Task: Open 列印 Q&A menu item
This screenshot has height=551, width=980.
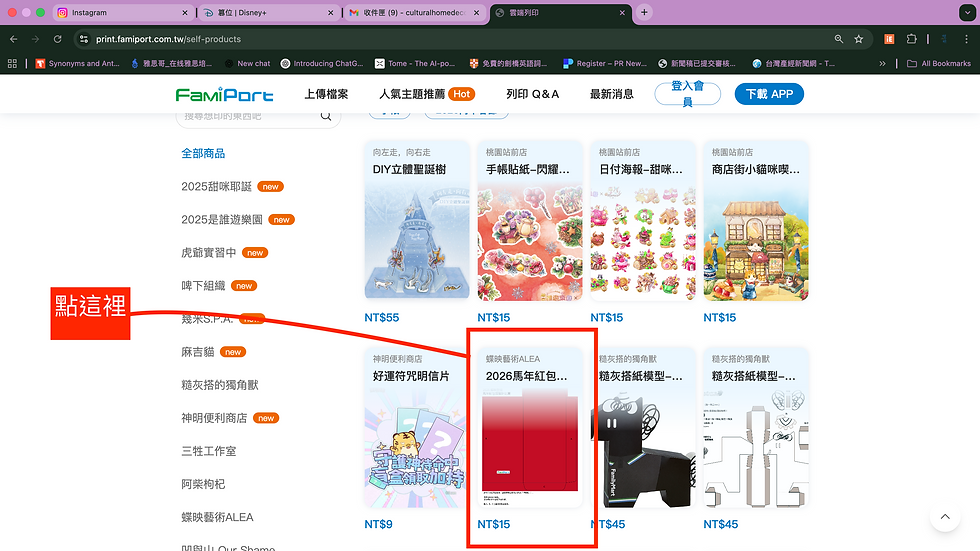Action: [x=532, y=94]
